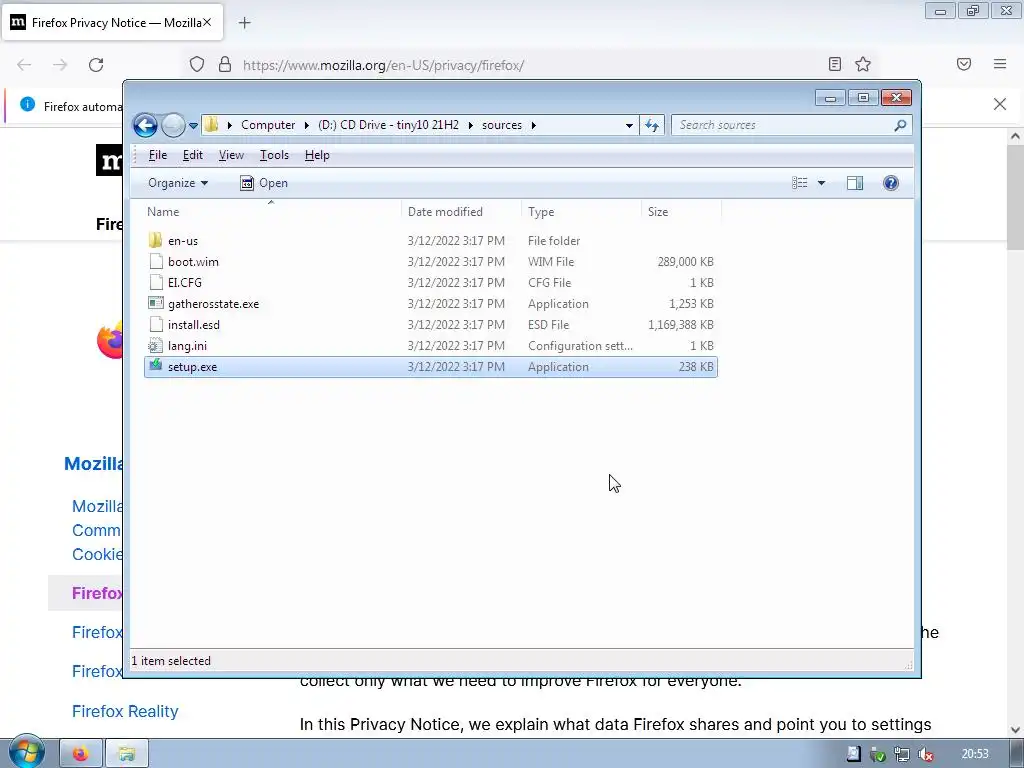Select the (D:) CD Drive breadcrumb
Viewport: 1024px width, 768px height.
tap(388, 125)
